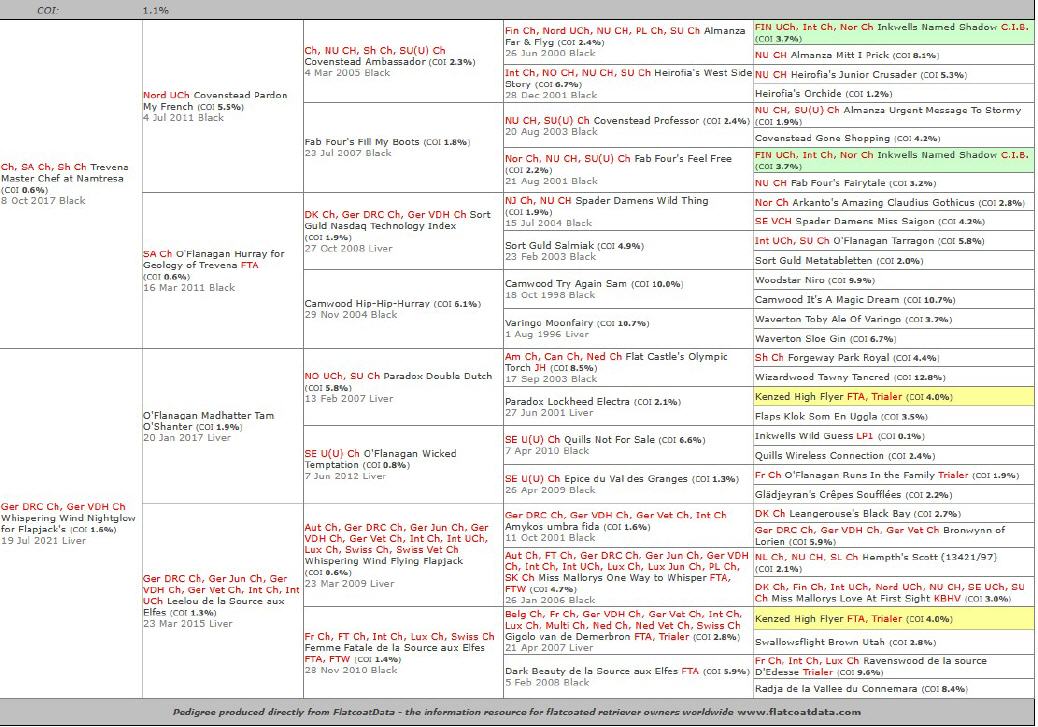Click the FlatcoatData footer credit line

coord(518,712)
